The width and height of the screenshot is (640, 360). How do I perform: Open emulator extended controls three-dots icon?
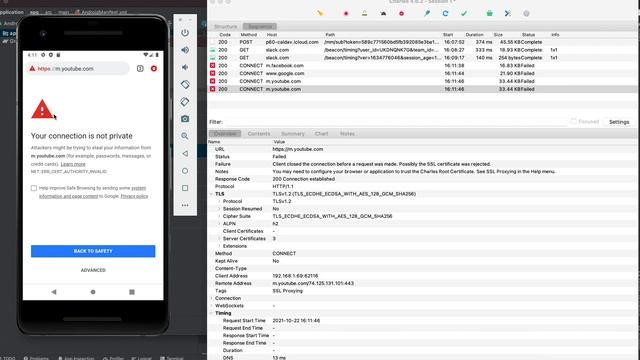(x=185, y=205)
